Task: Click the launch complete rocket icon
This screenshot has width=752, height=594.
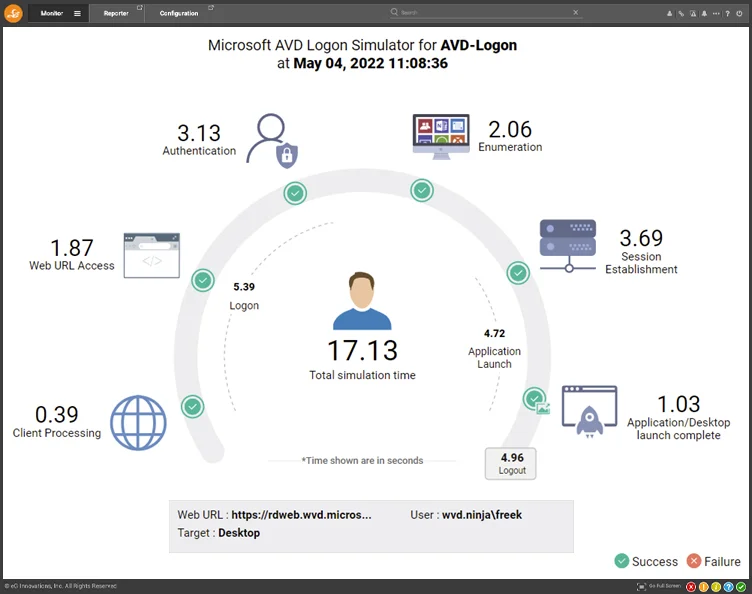Action: tap(589, 412)
